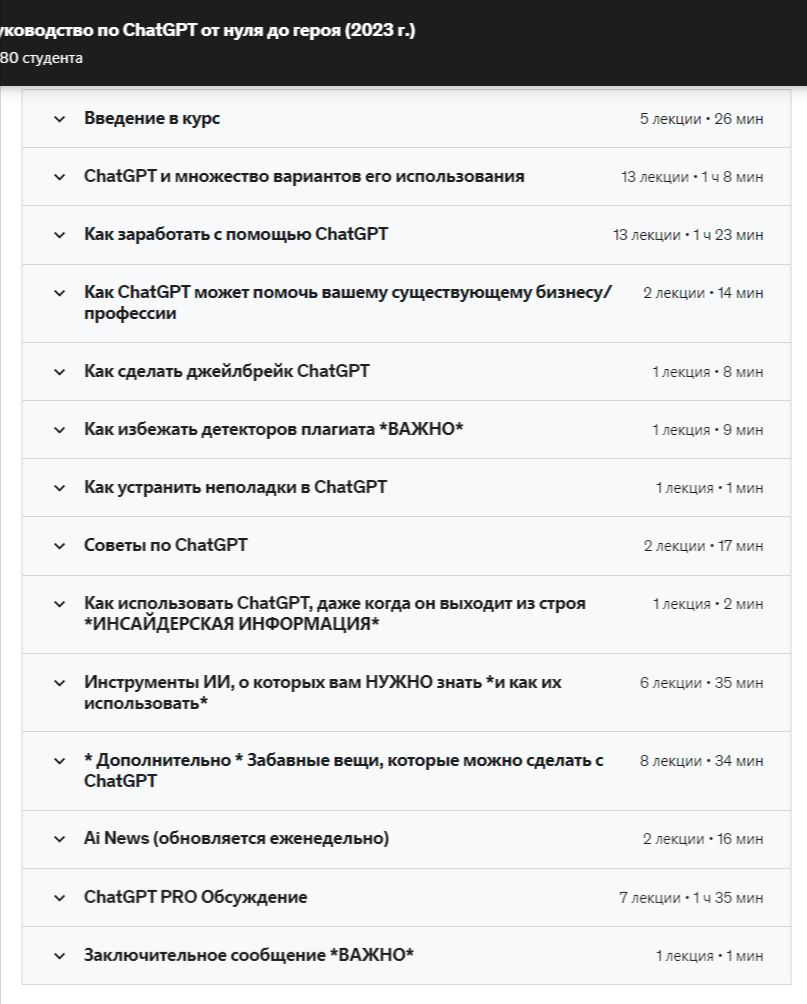This screenshot has height=1004, width=807.
Task: Expand the section about existing business help
Action: click(x=60, y=293)
